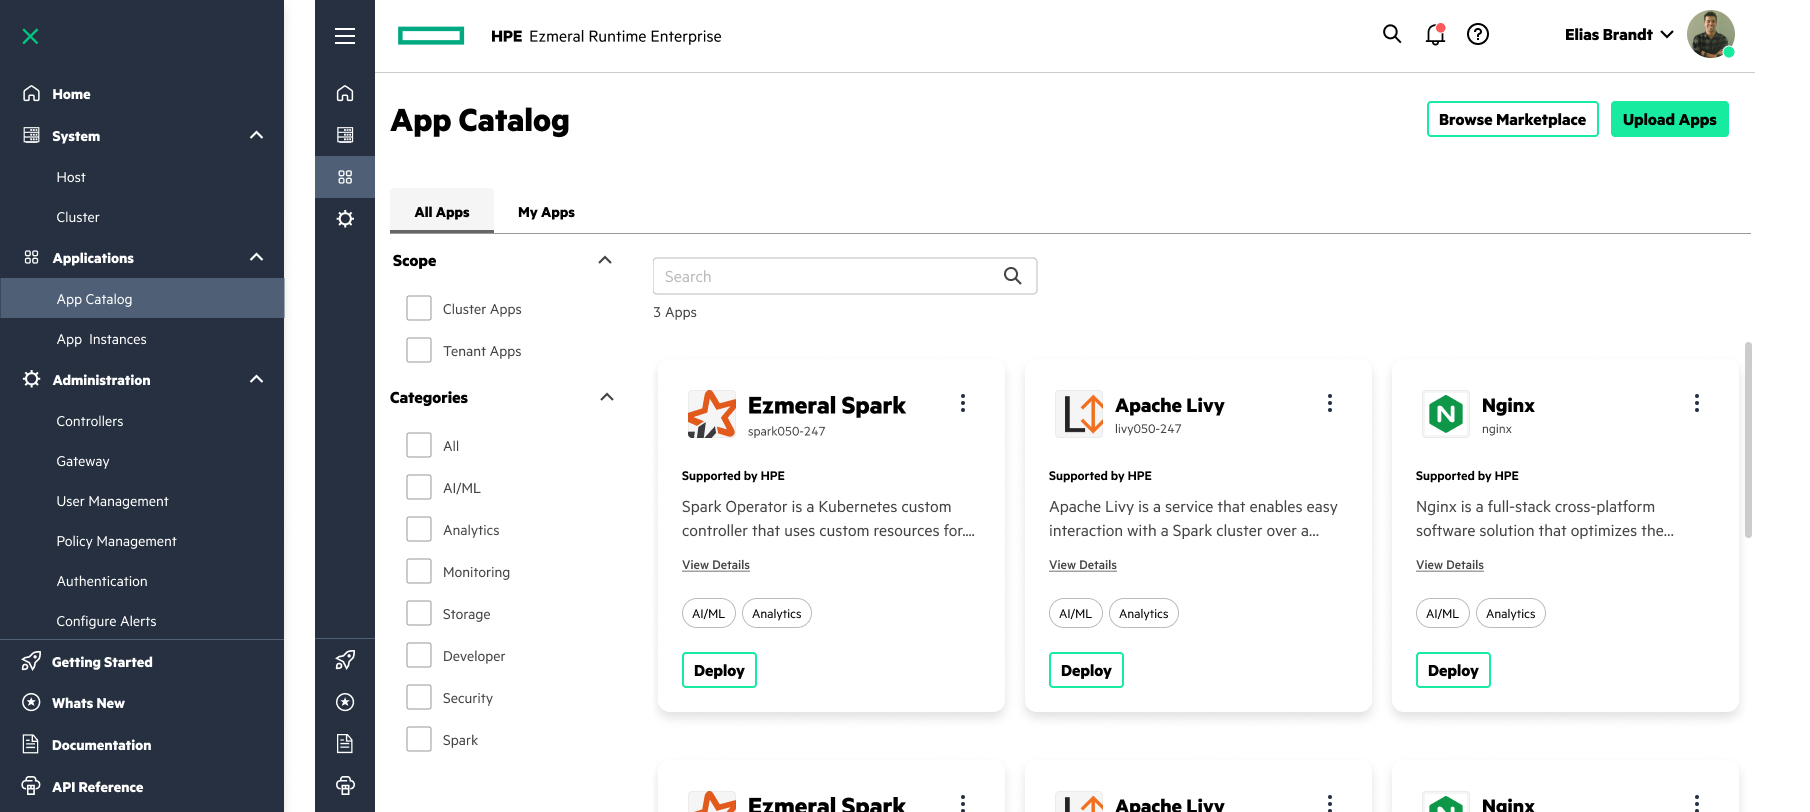The width and height of the screenshot is (1810, 812).
Task: Check the All categories checkbox
Action: [x=419, y=445]
